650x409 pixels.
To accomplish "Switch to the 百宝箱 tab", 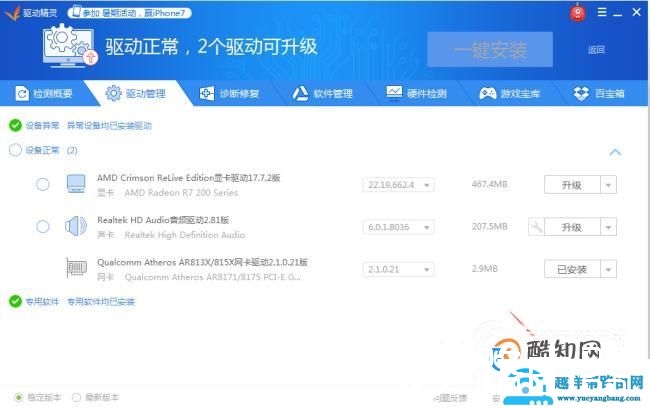I will pos(599,93).
